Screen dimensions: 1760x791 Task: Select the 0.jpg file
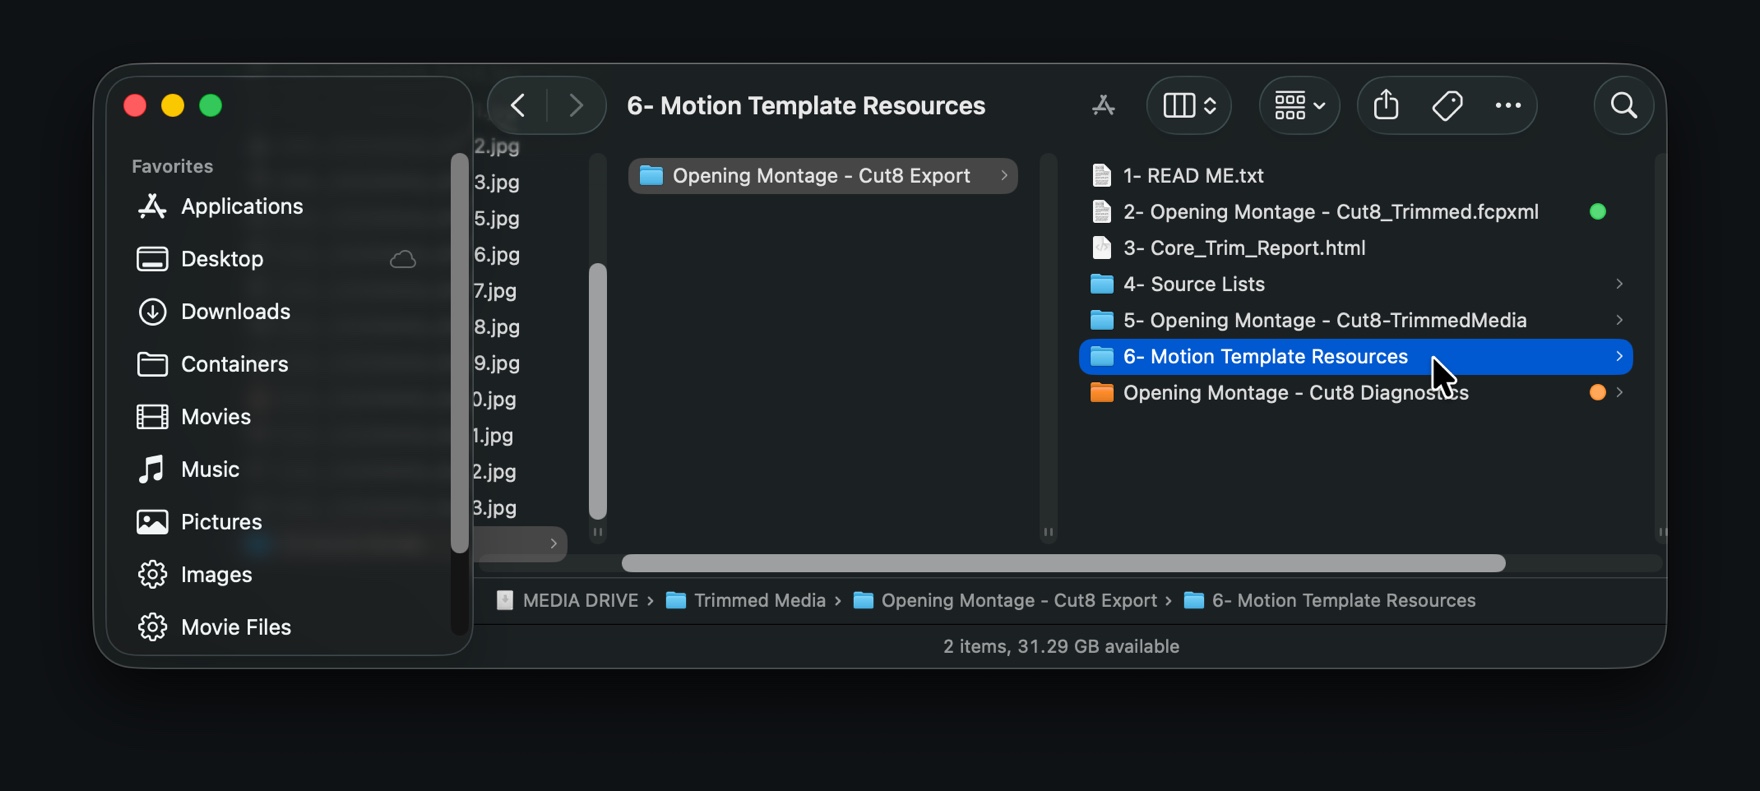pos(496,399)
